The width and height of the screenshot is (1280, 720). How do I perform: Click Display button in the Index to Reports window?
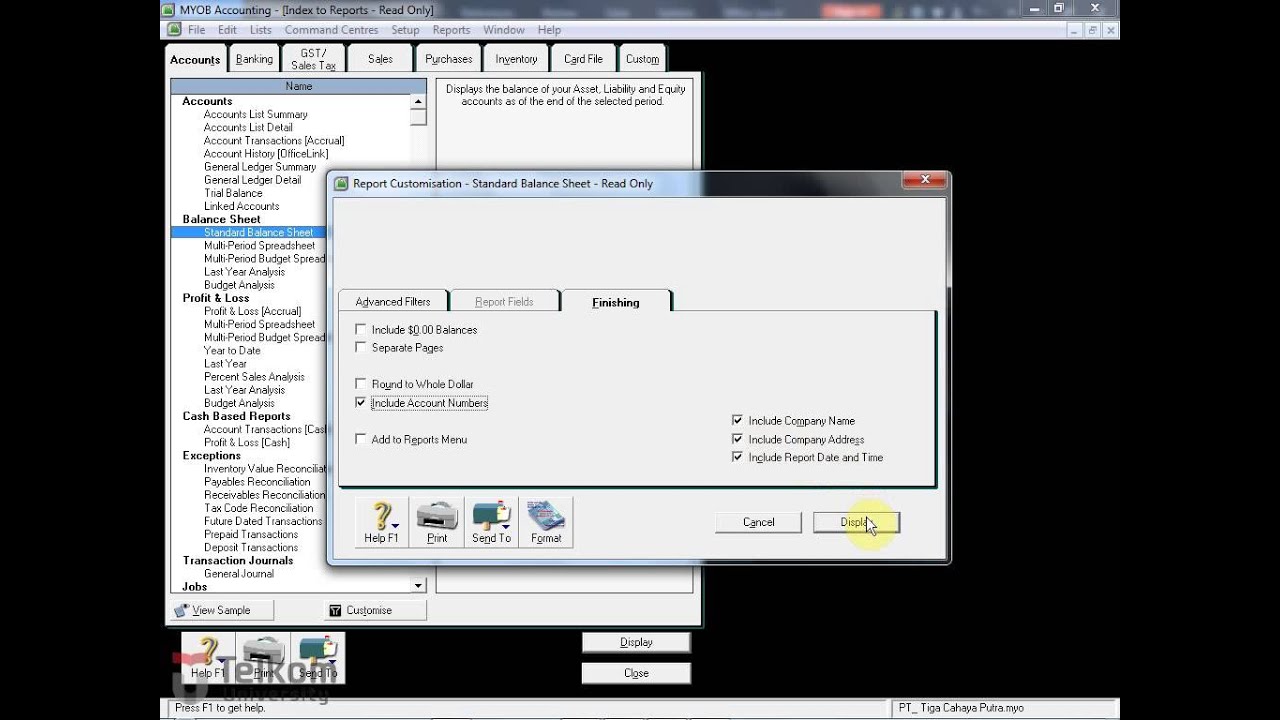636,642
